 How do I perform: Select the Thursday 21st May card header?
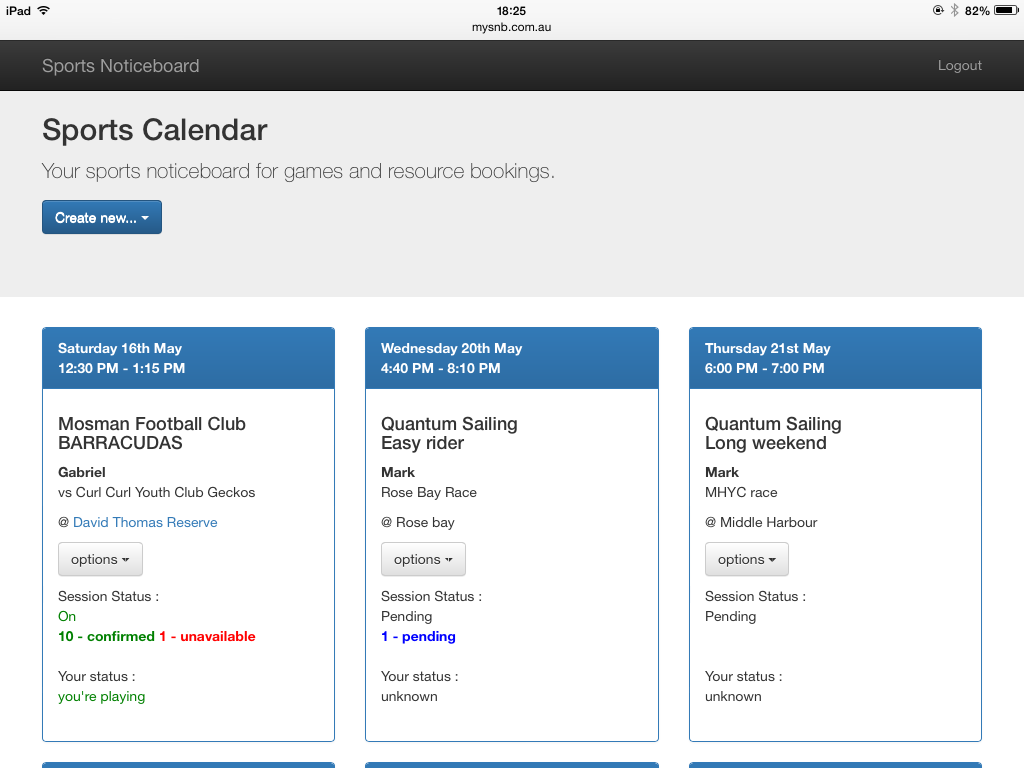pyautogui.click(x=835, y=359)
